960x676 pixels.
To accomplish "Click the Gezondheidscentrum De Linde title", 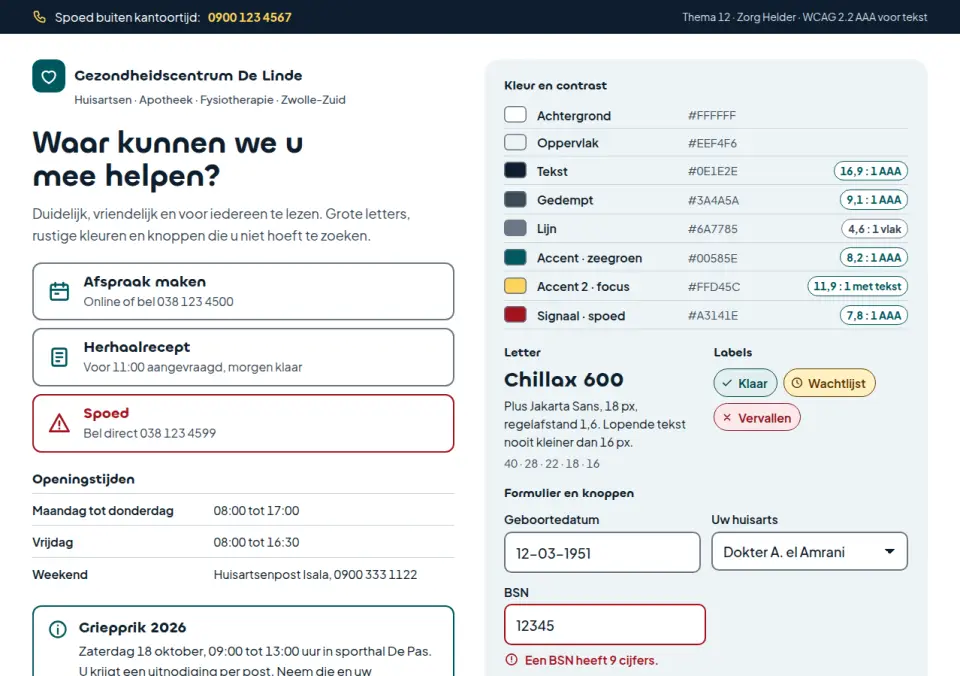I will [189, 76].
